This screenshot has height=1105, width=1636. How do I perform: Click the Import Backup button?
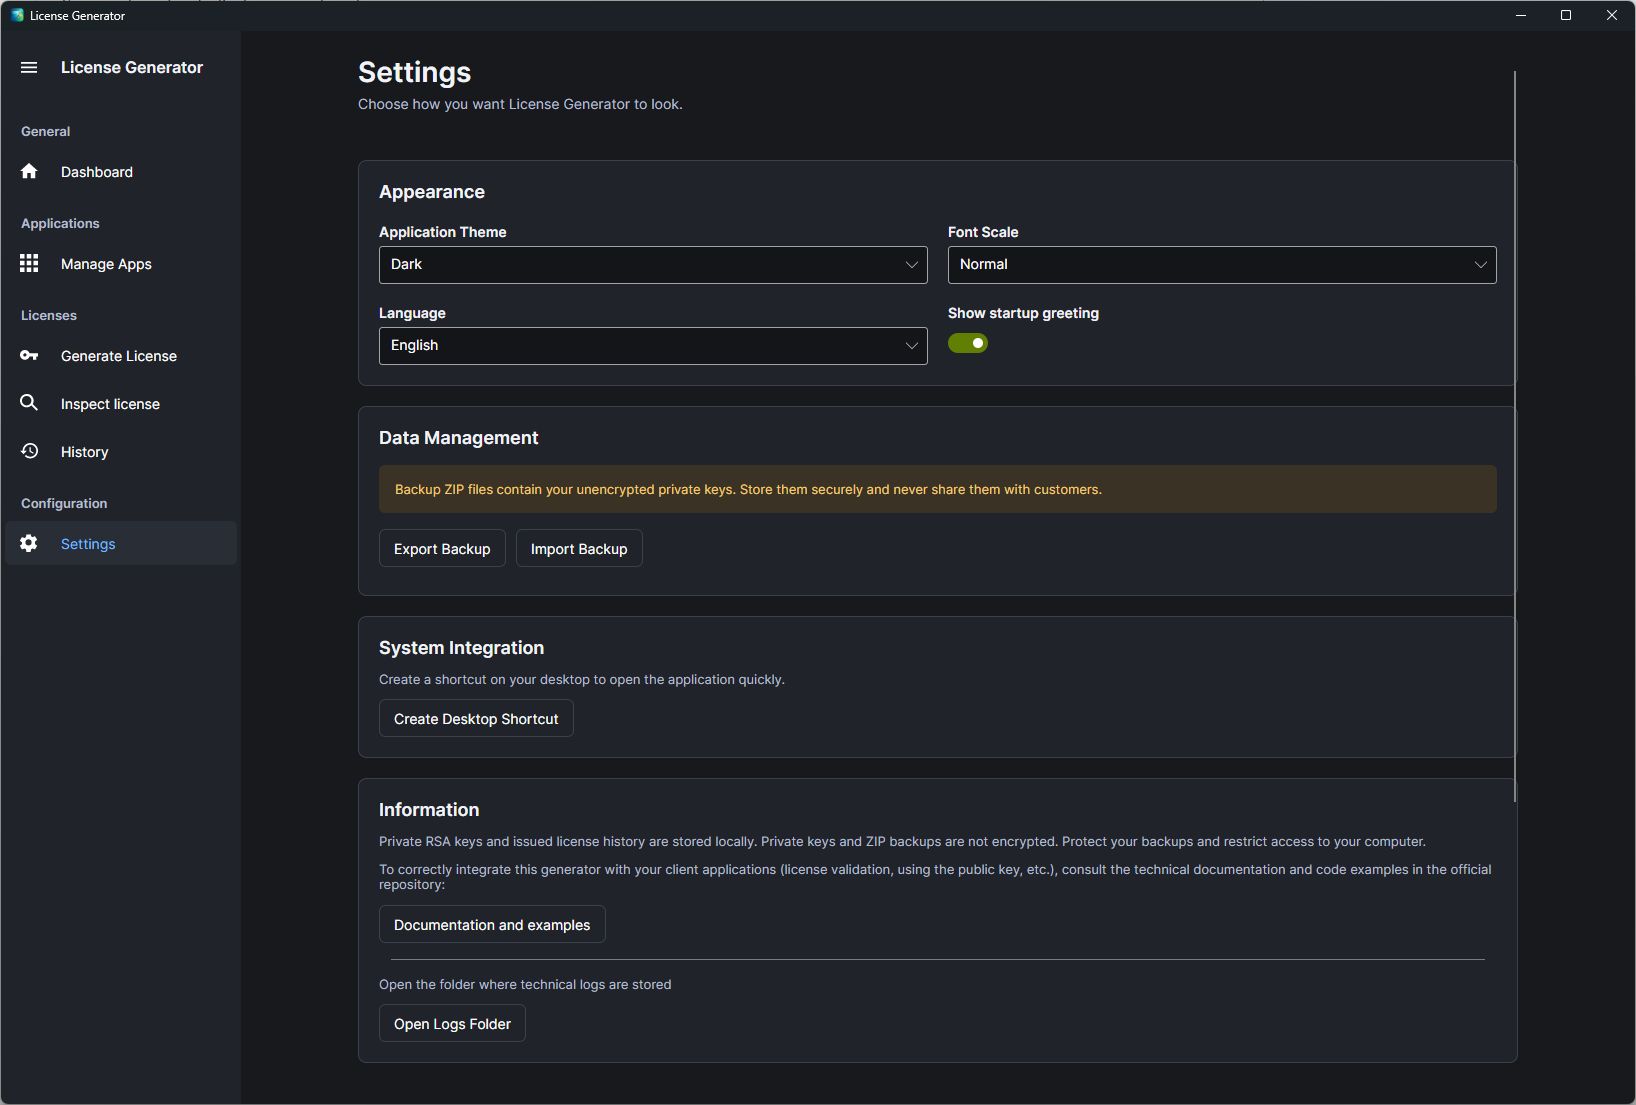click(x=579, y=549)
